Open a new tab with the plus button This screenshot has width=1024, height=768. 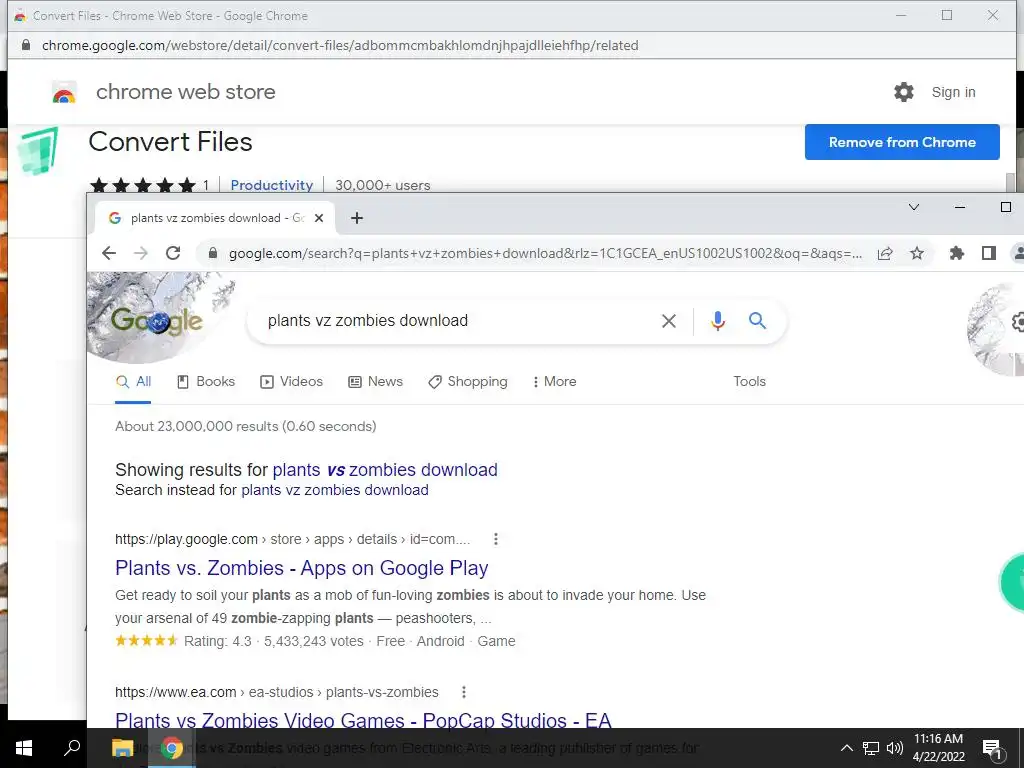pyautogui.click(x=357, y=218)
